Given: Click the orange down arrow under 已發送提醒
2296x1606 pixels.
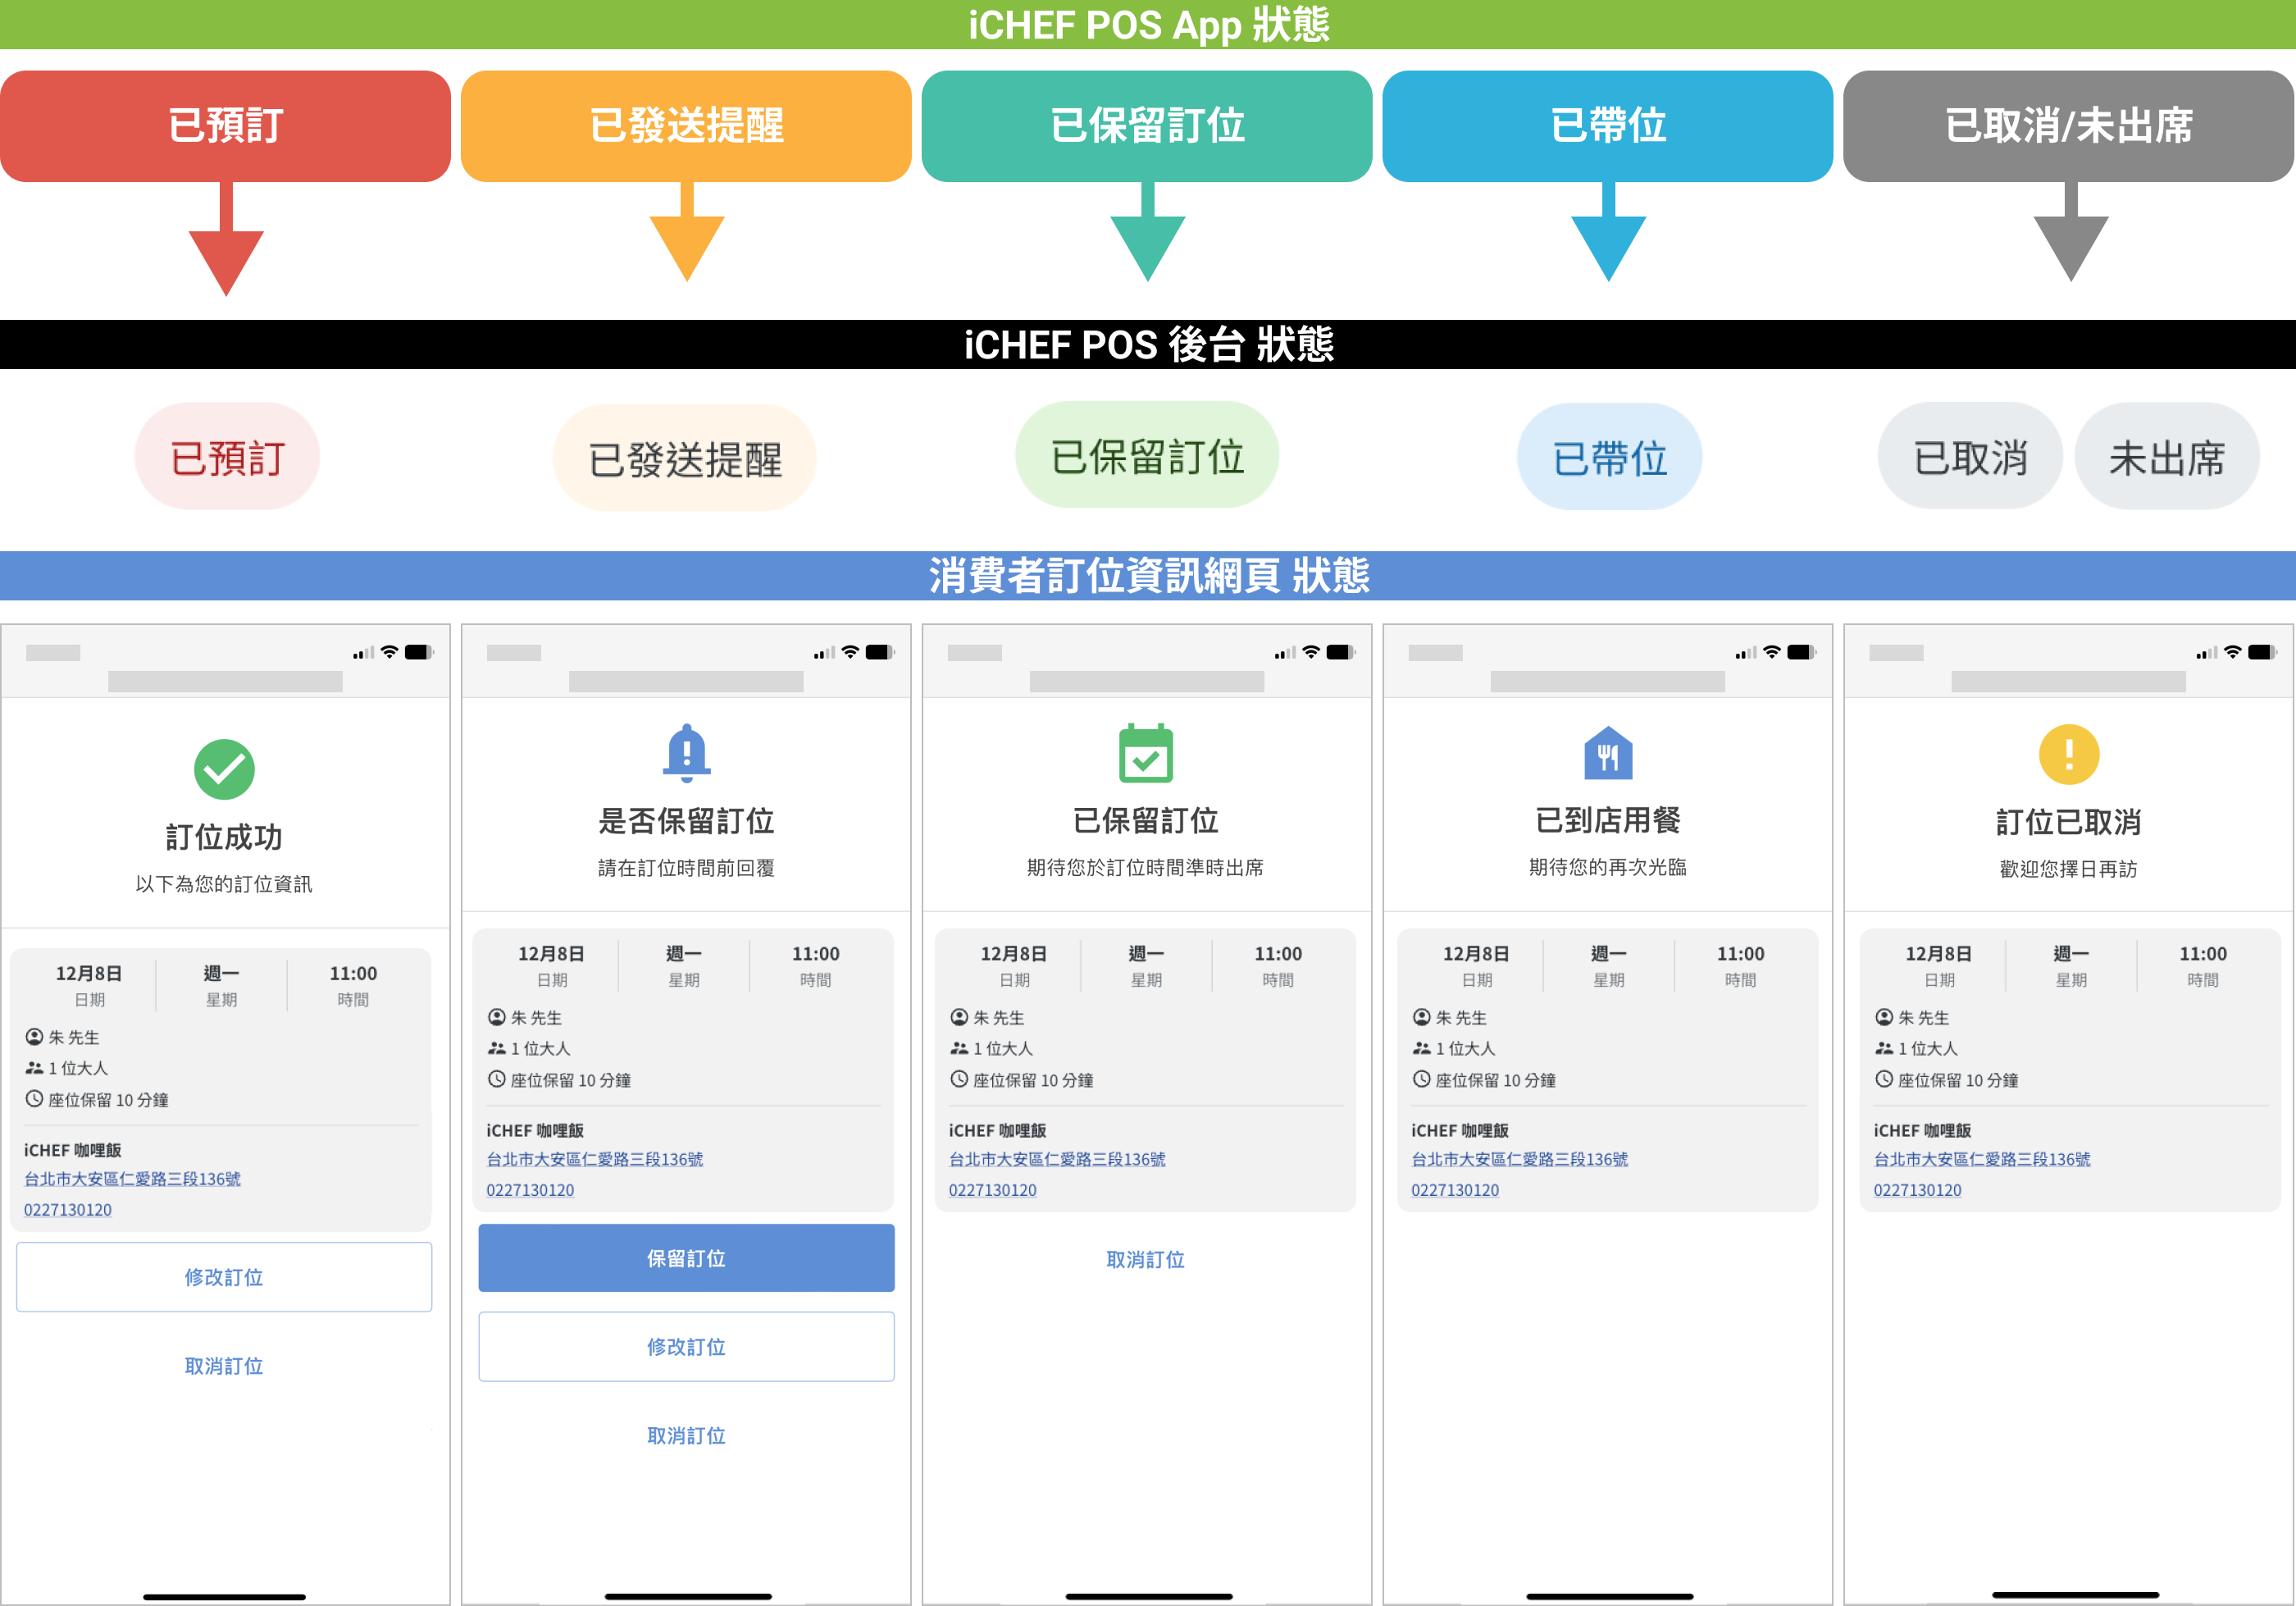Looking at the screenshot, I should (687, 238).
